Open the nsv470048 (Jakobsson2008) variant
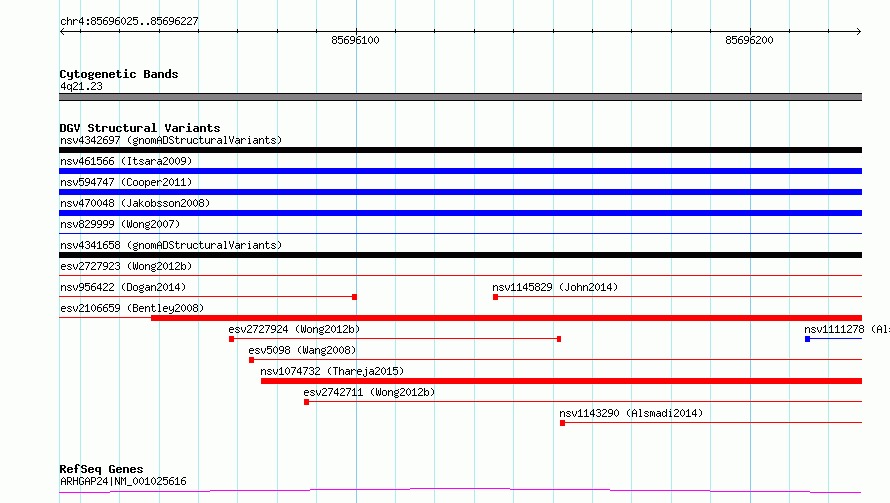The width and height of the screenshot is (890, 503). click(x=135, y=203)
